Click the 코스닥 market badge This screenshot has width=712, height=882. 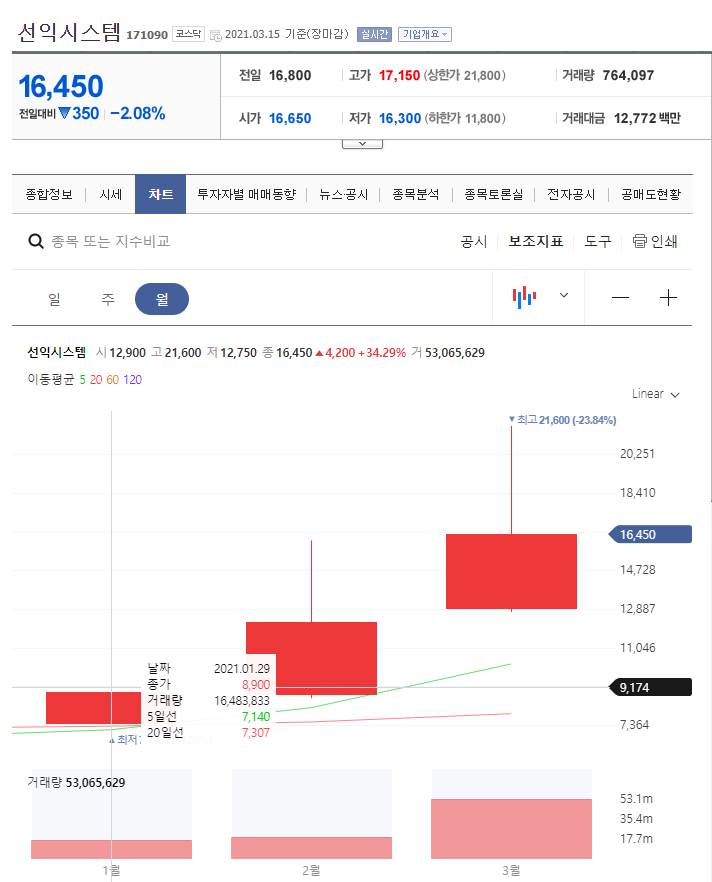pos(188,34)
